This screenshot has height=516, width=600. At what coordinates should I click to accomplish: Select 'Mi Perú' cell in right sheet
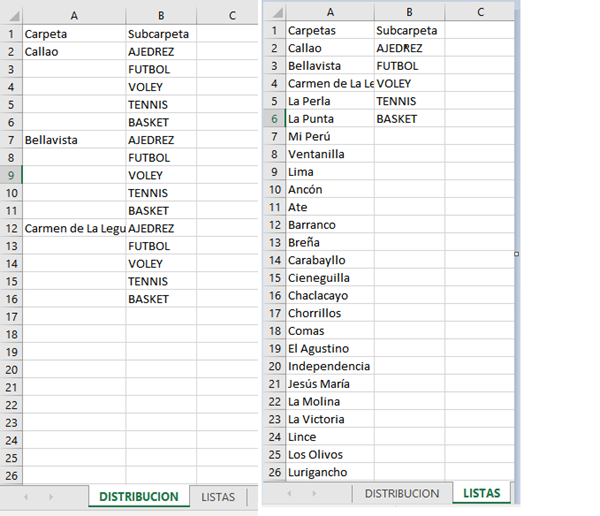click(x=330, y=136)
